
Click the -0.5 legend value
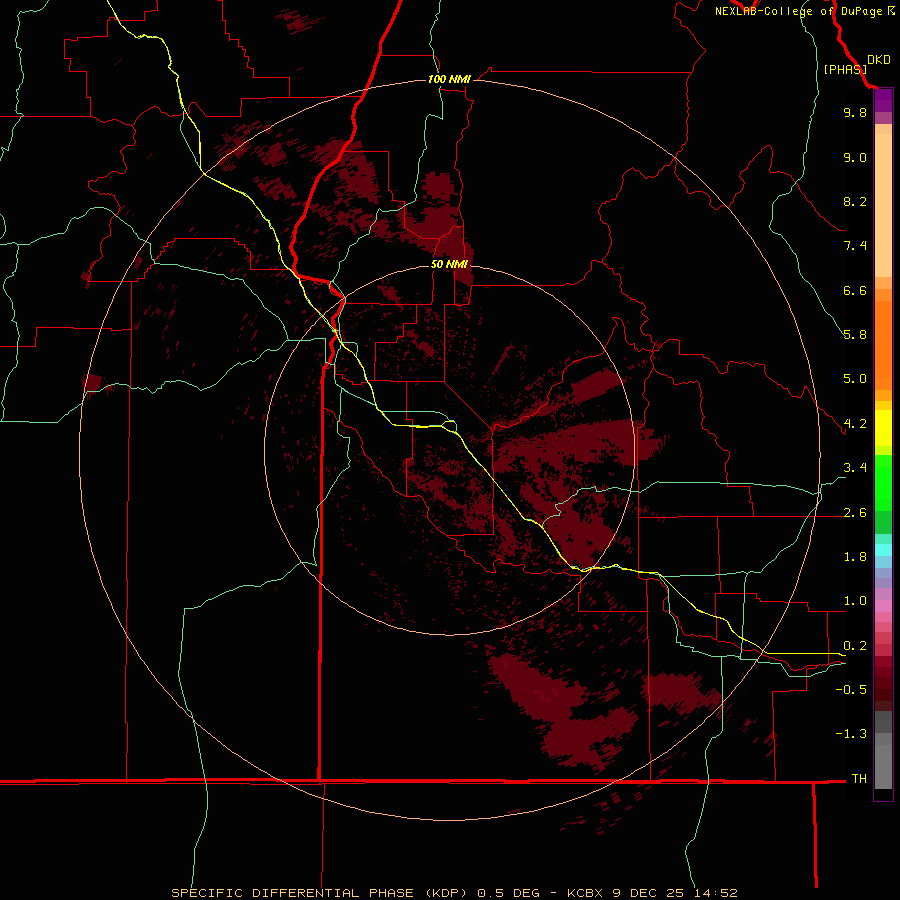(851, 689)
